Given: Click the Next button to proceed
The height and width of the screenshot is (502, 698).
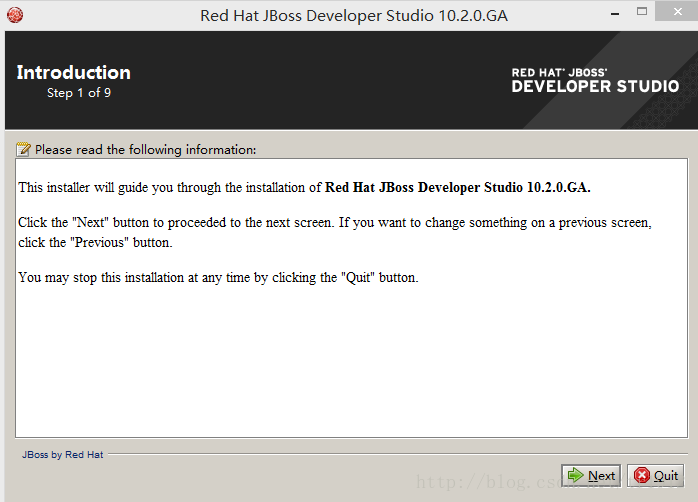Looking at the screenshot, I should click(591, 476).
